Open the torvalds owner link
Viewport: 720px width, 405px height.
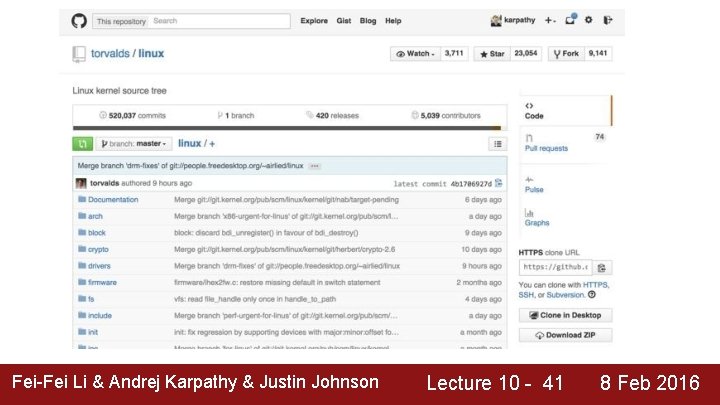tap(110, 53)
